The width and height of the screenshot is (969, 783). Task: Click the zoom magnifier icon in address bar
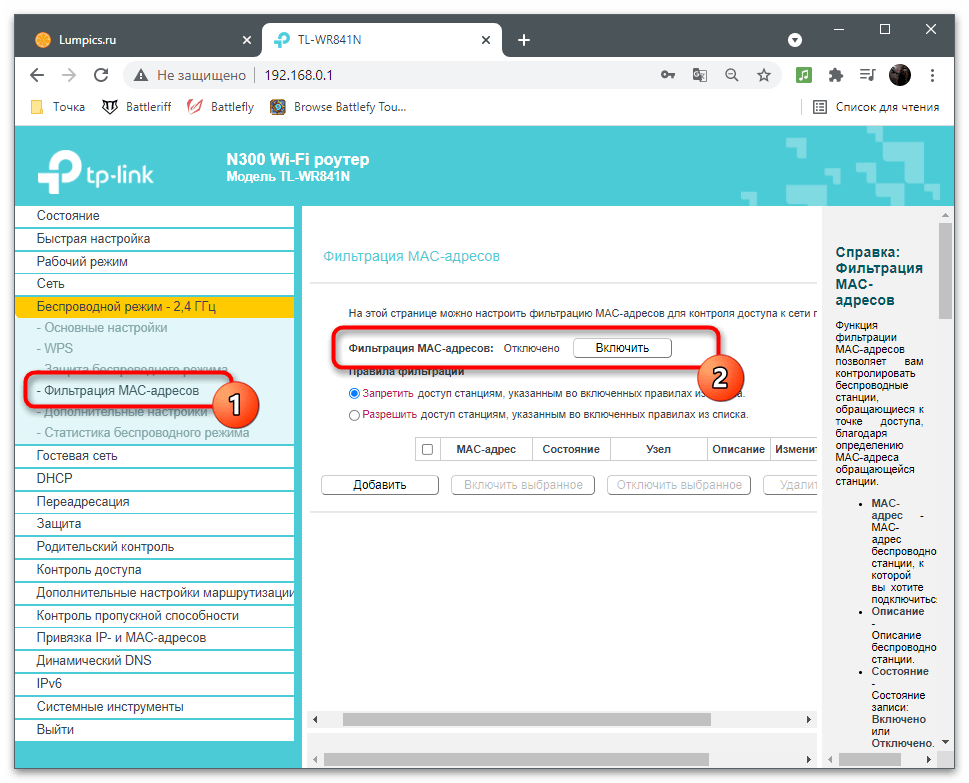point(732,75)
